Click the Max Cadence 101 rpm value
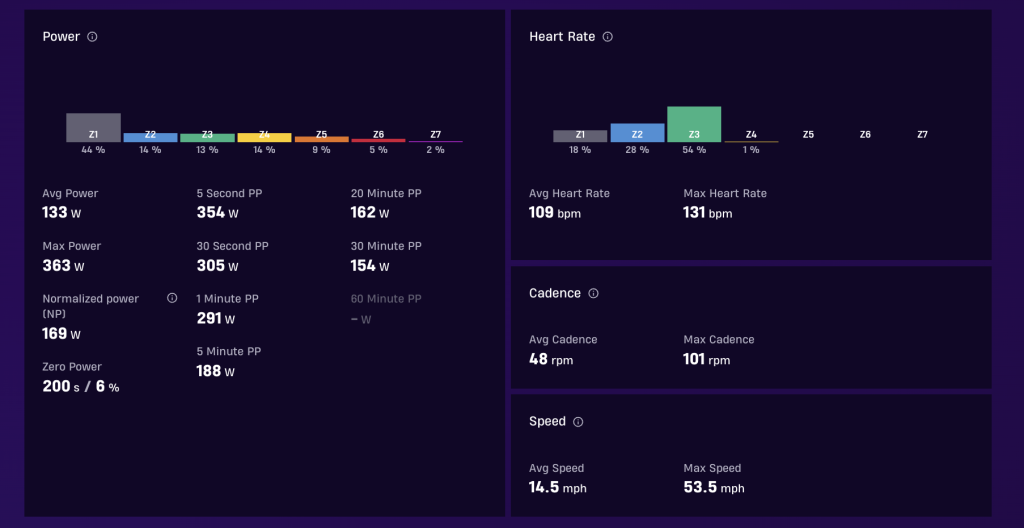1024x528 pixels. [x=707, y=359]
